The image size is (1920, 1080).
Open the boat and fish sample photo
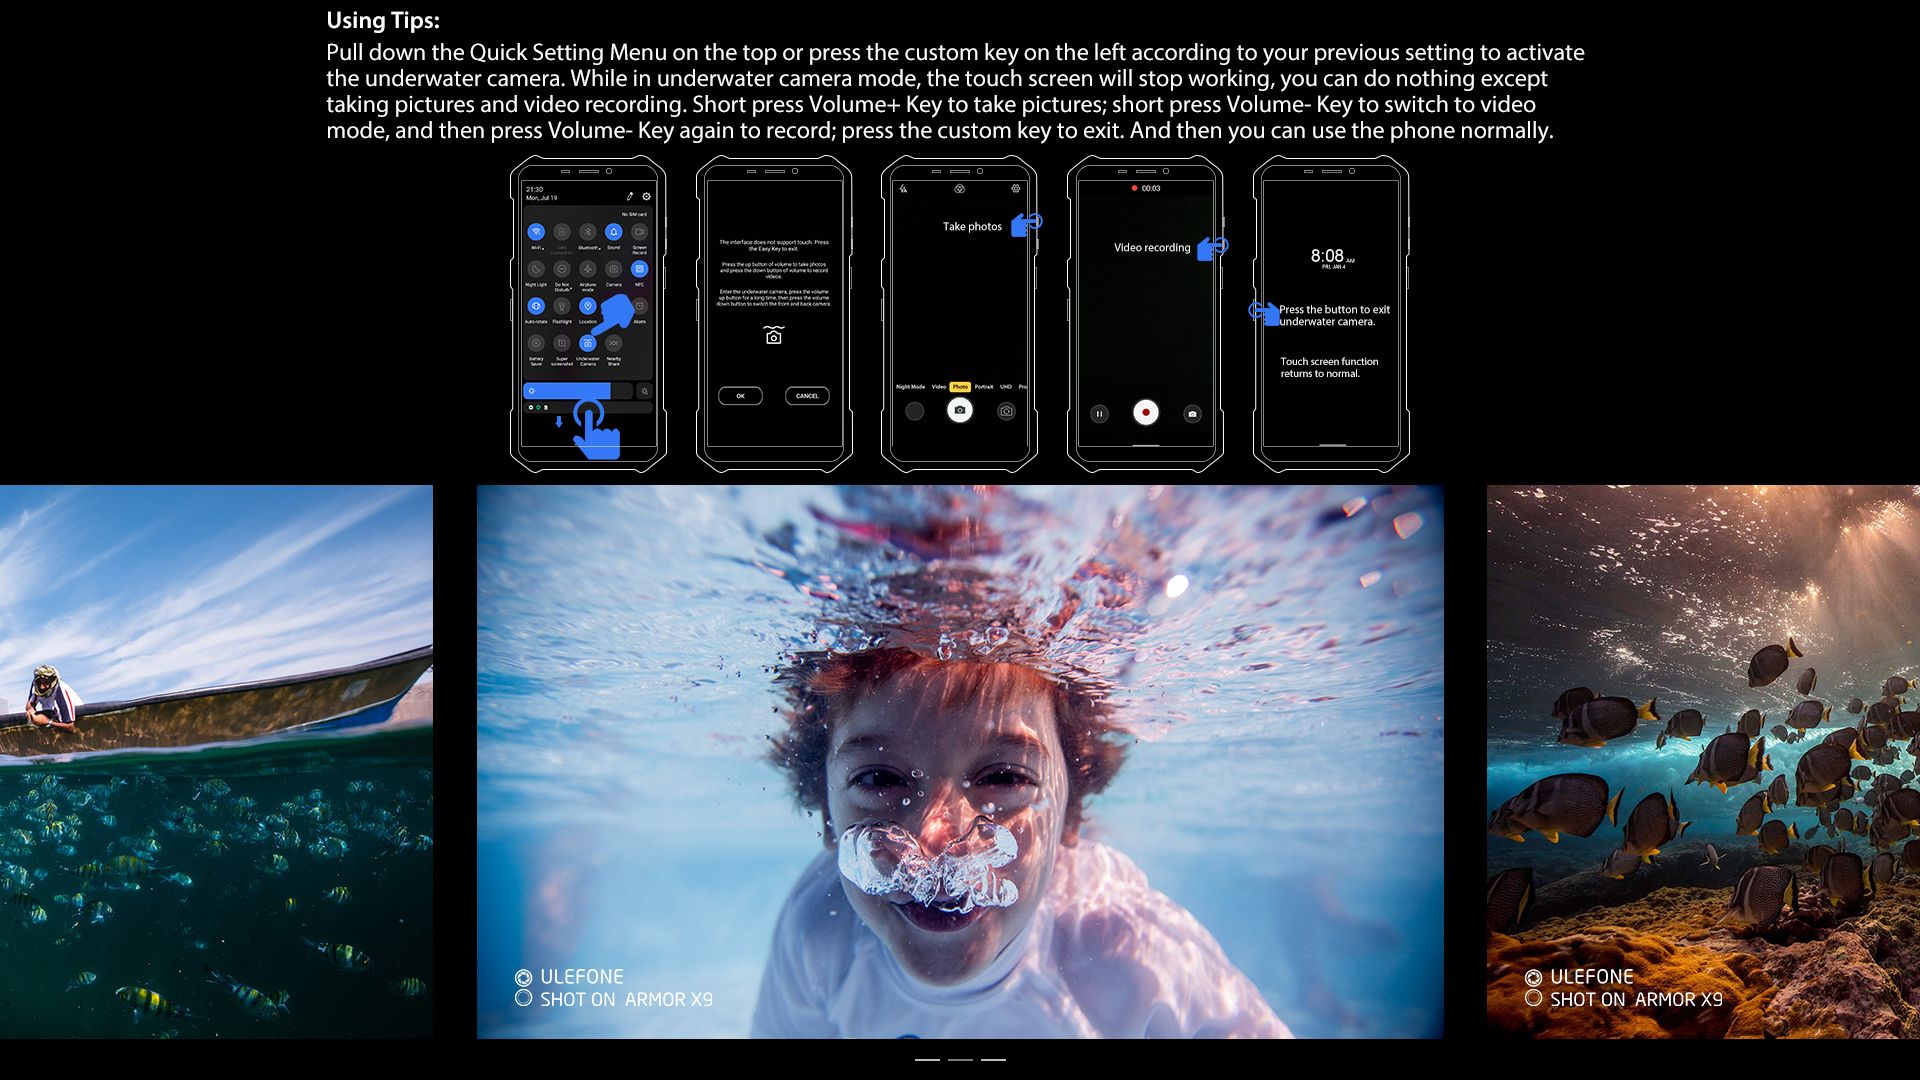(x=216, y=761)
